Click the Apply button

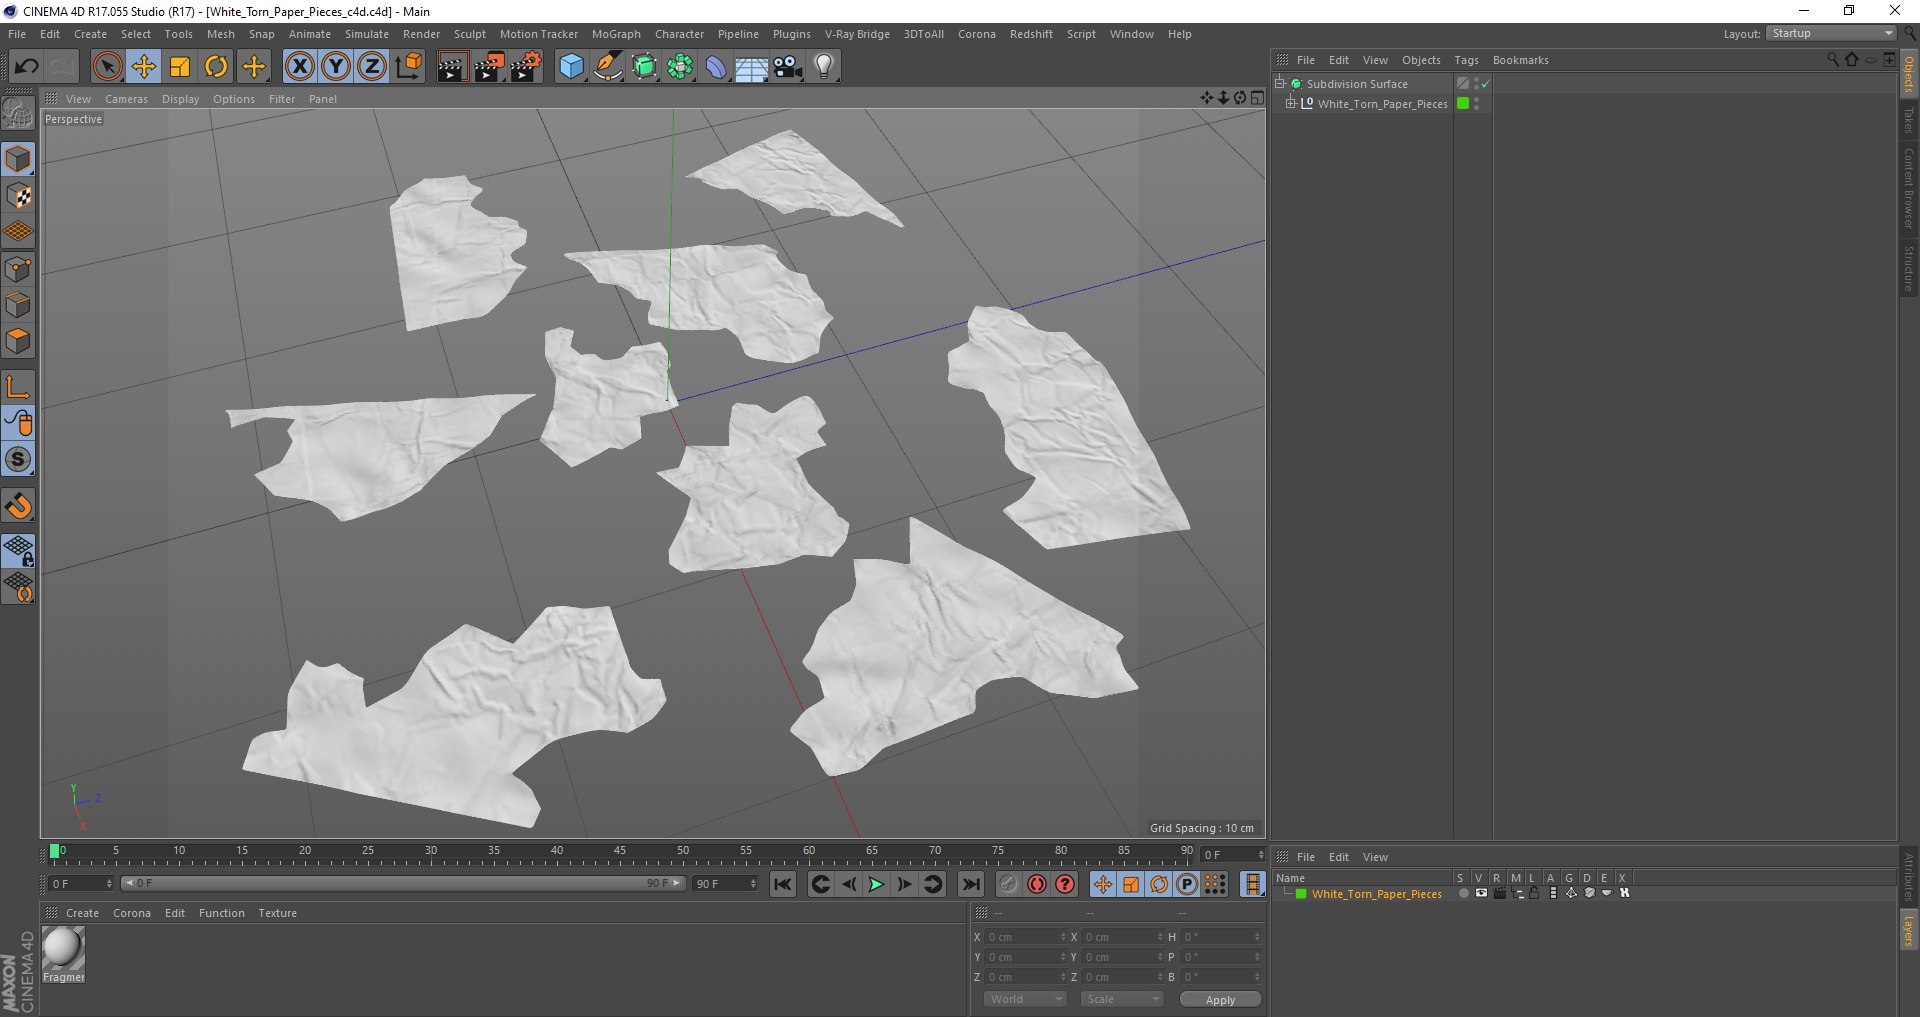(1220, 1000)
